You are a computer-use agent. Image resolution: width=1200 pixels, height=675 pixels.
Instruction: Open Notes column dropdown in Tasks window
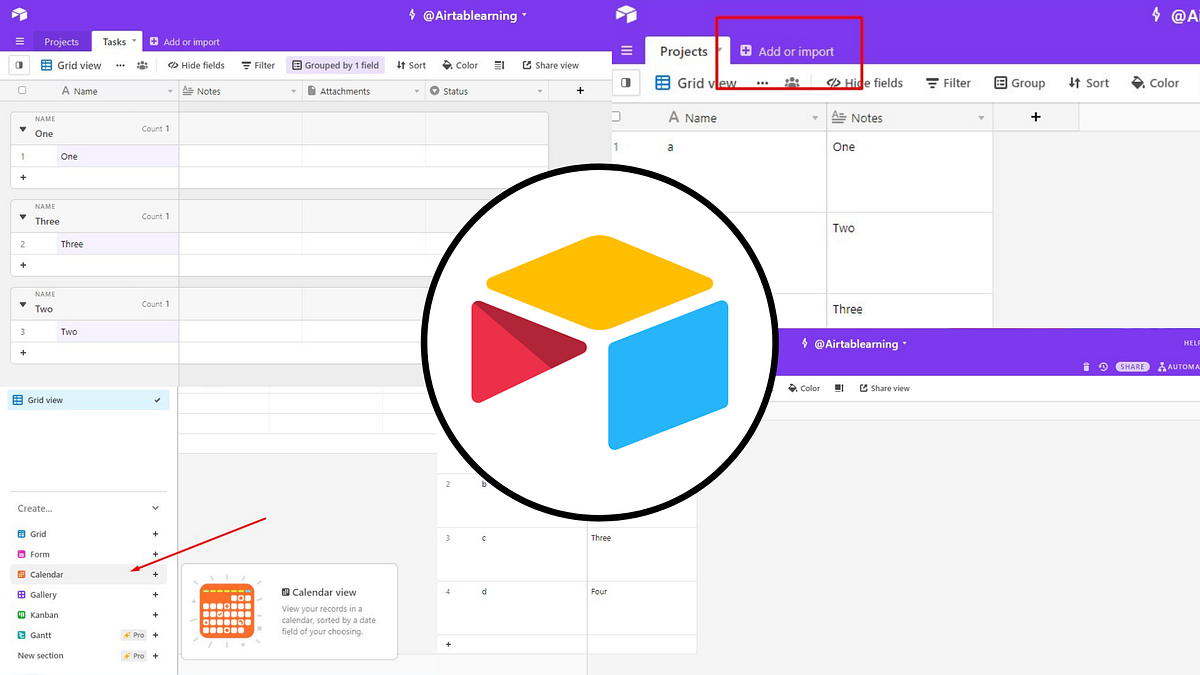point(293,92)
